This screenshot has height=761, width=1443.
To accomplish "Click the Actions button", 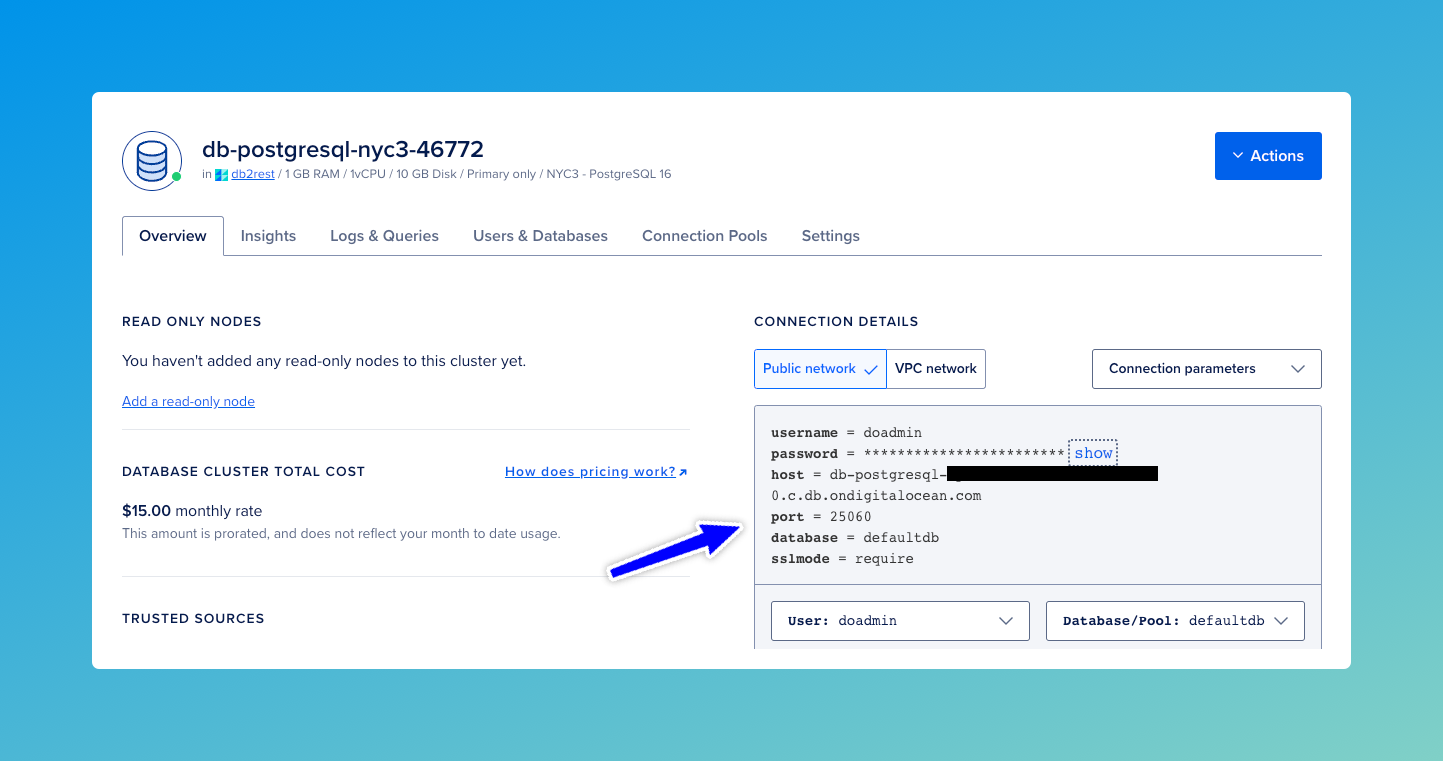I will pos(1268,155).
